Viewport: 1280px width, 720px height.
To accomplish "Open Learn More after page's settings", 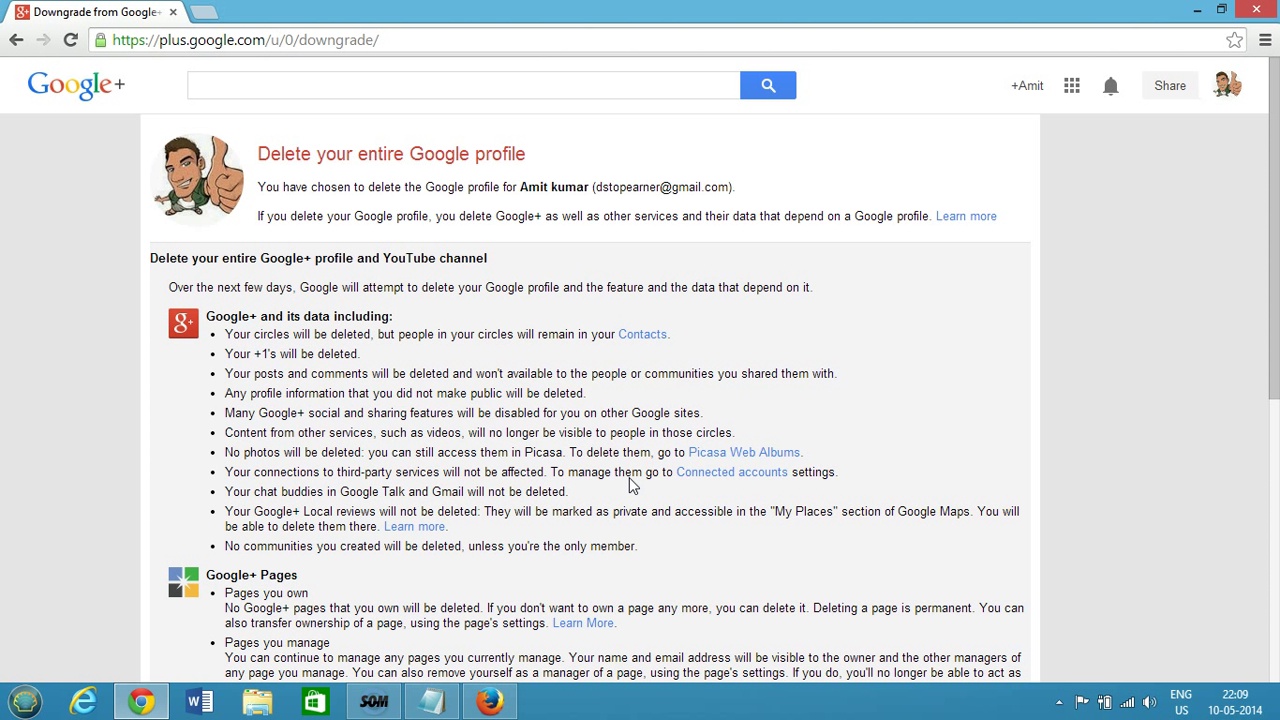I will [x=583, y=623].
